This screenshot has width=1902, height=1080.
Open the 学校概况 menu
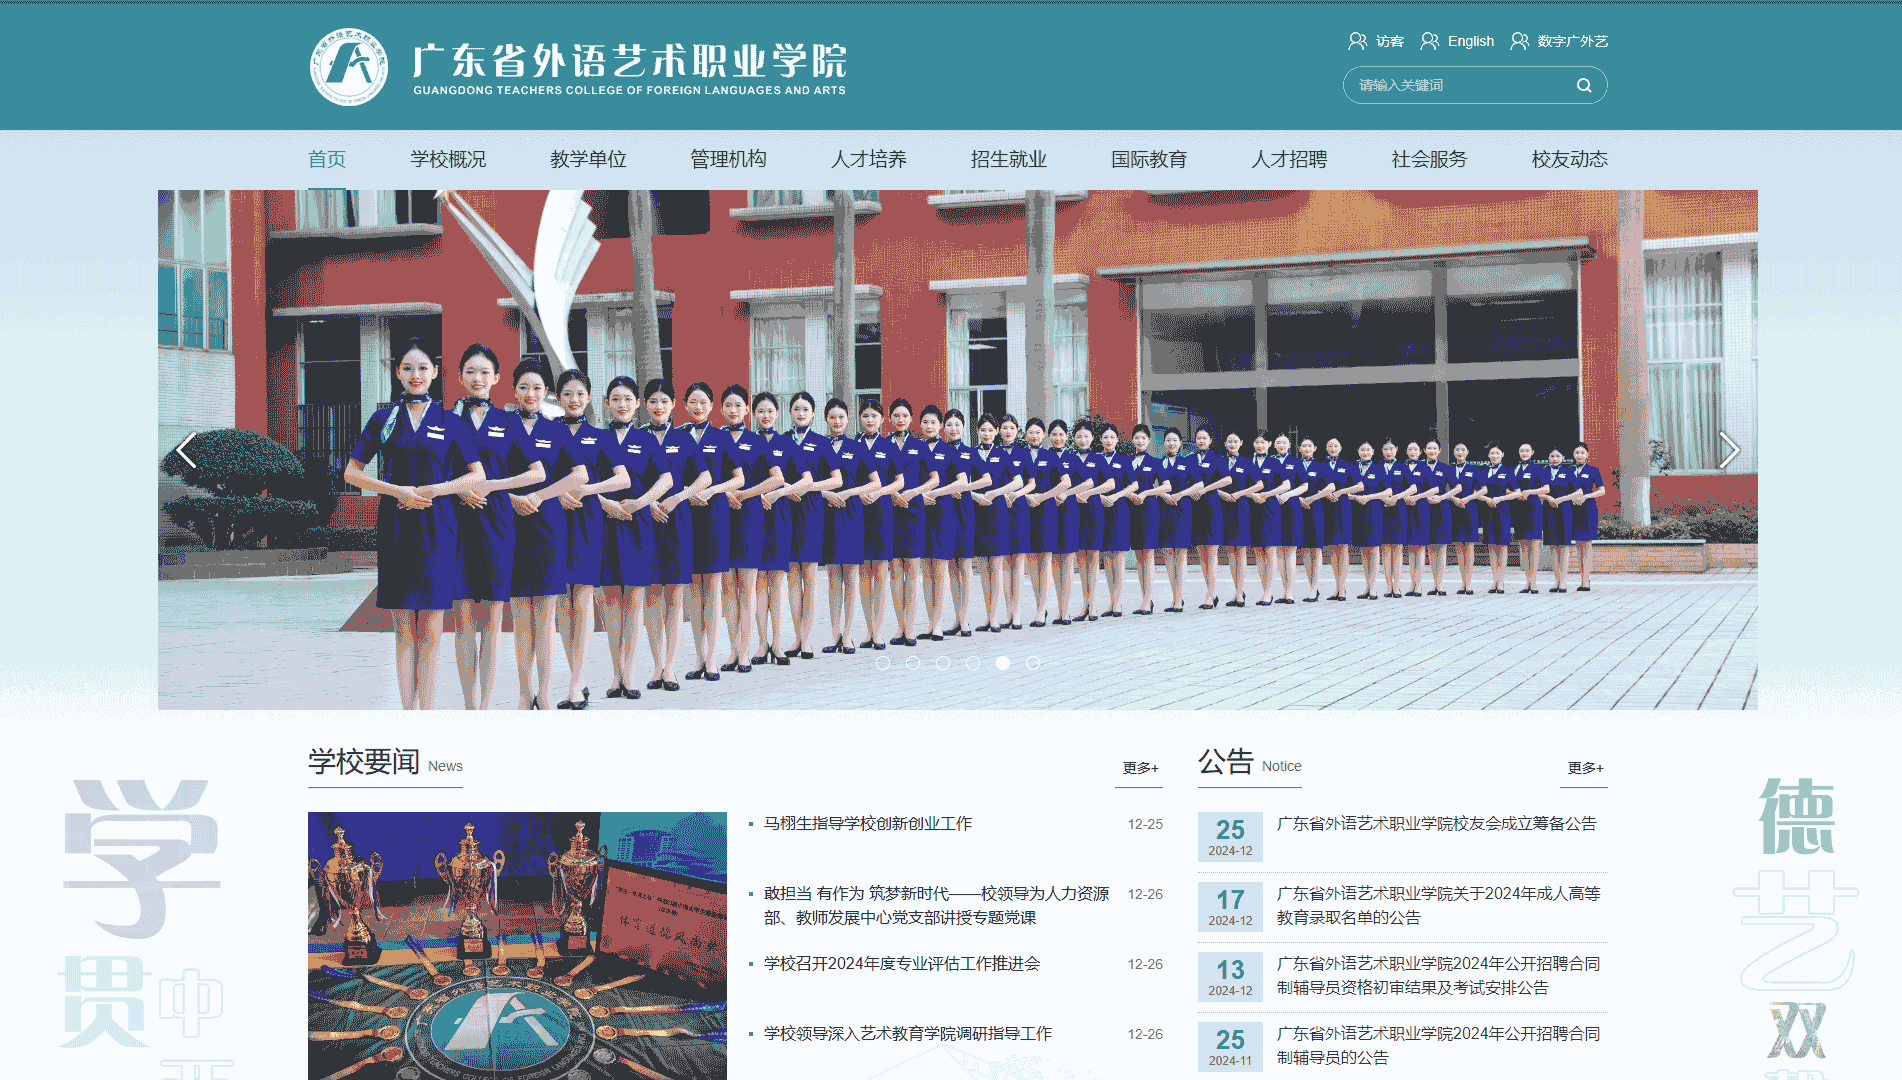coord(448,159)
